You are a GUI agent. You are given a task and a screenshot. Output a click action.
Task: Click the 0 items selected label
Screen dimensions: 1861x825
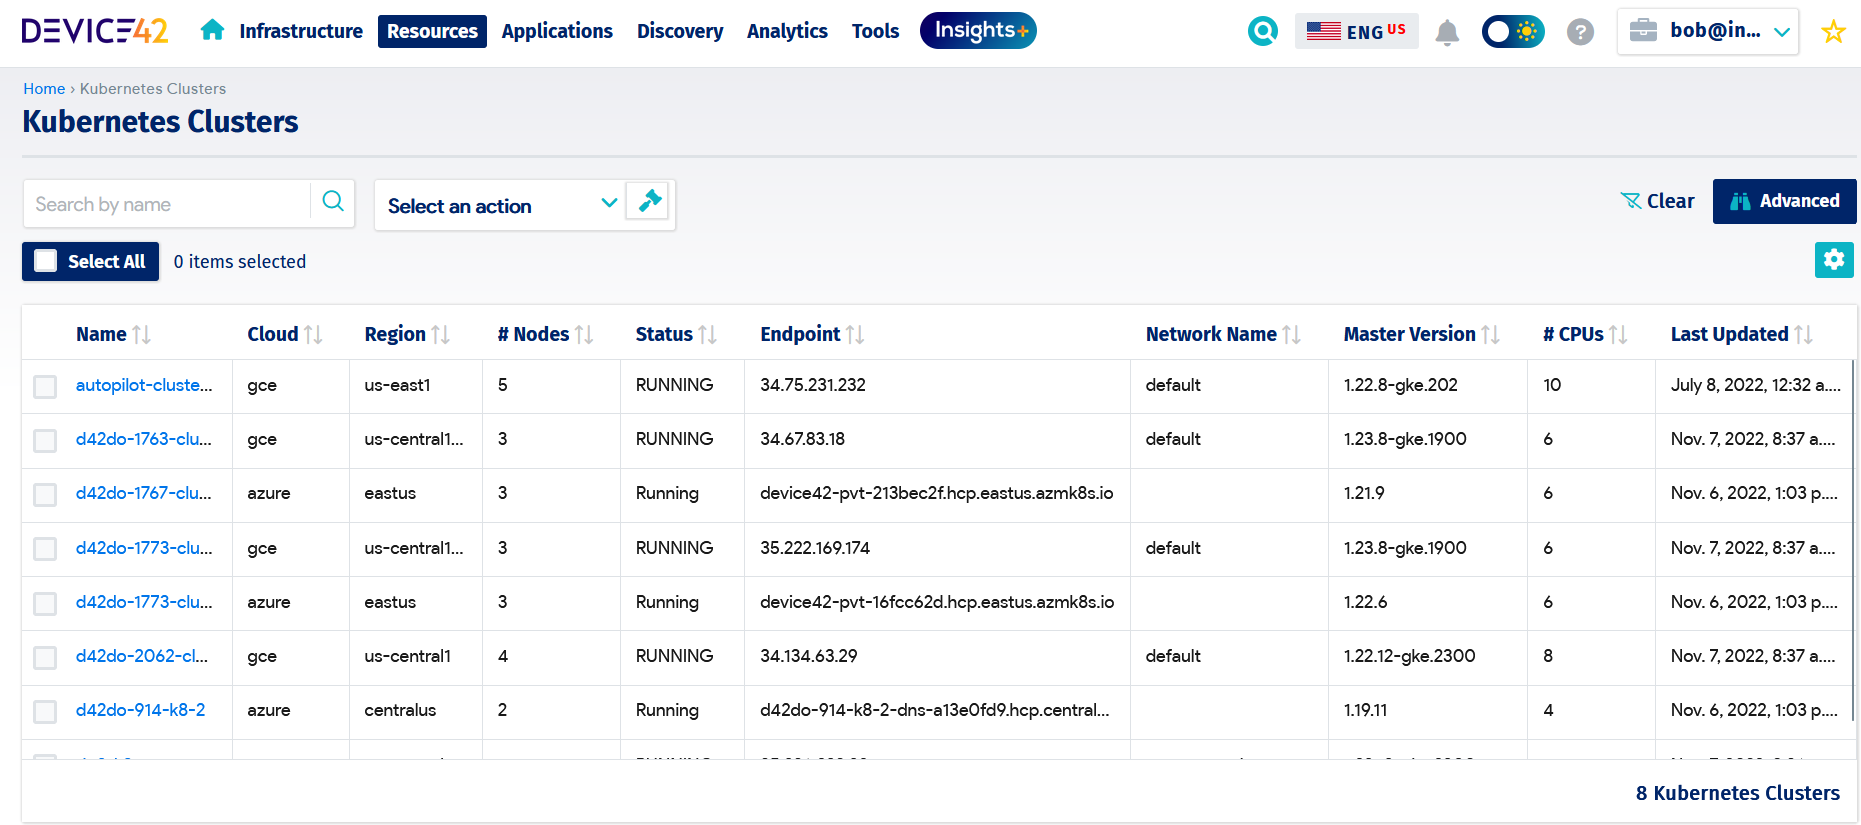[240, 262]
